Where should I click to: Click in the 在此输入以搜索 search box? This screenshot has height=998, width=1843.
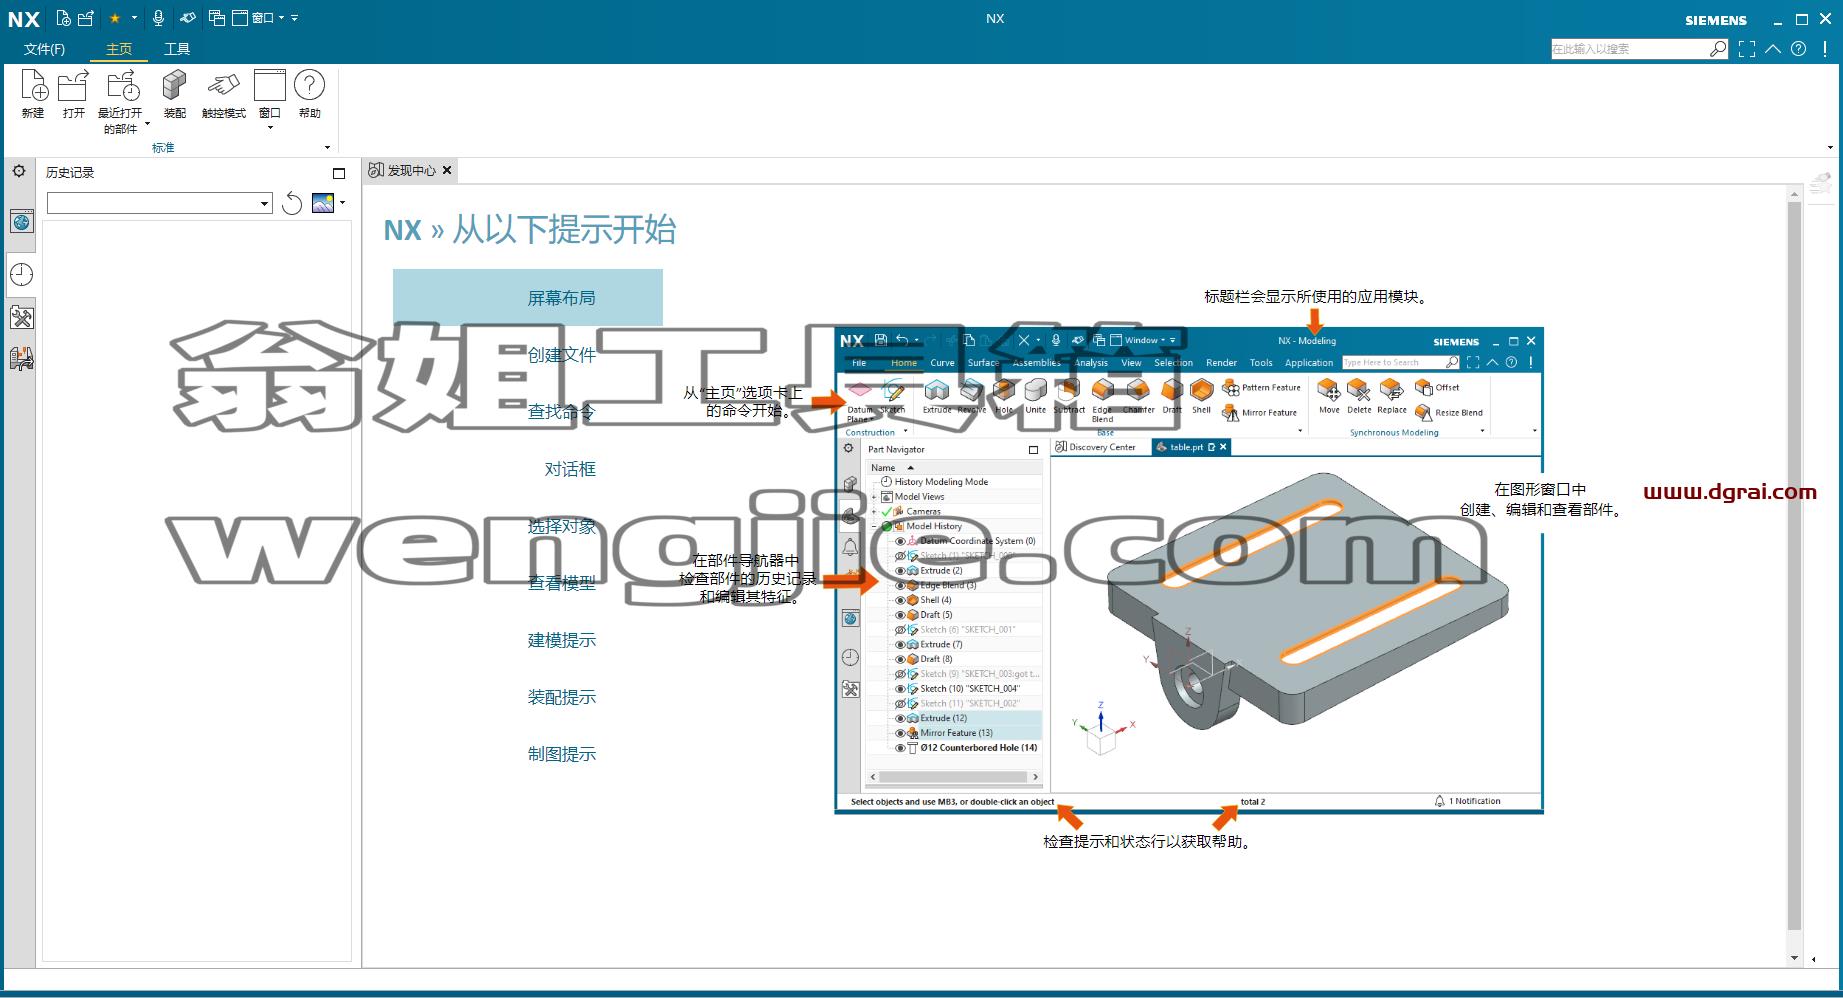[1630, 48]
